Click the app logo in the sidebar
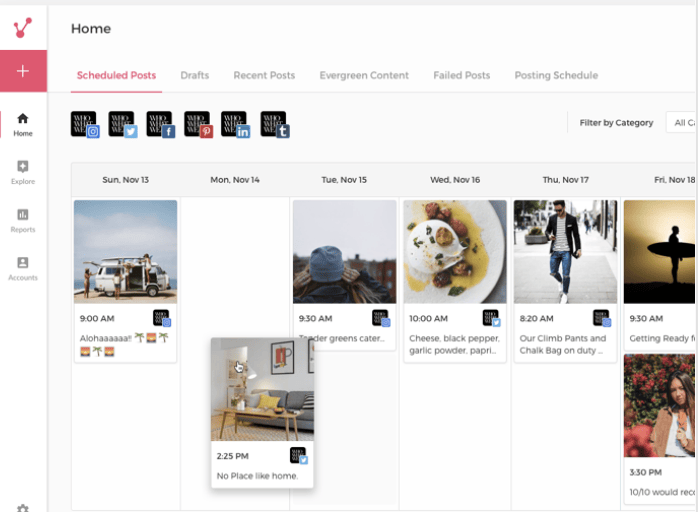This screenshot has width=698, height=512. (23, 28)
